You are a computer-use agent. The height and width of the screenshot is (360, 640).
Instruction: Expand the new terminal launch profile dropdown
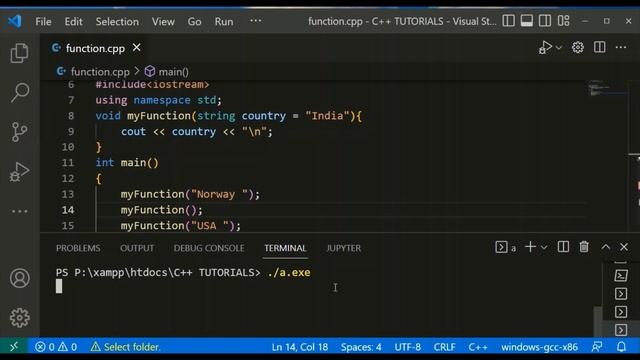point(544,247)
